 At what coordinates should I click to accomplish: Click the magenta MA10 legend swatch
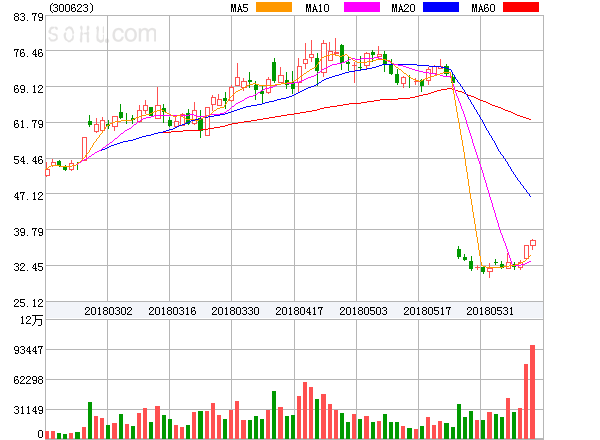(362, 7)
